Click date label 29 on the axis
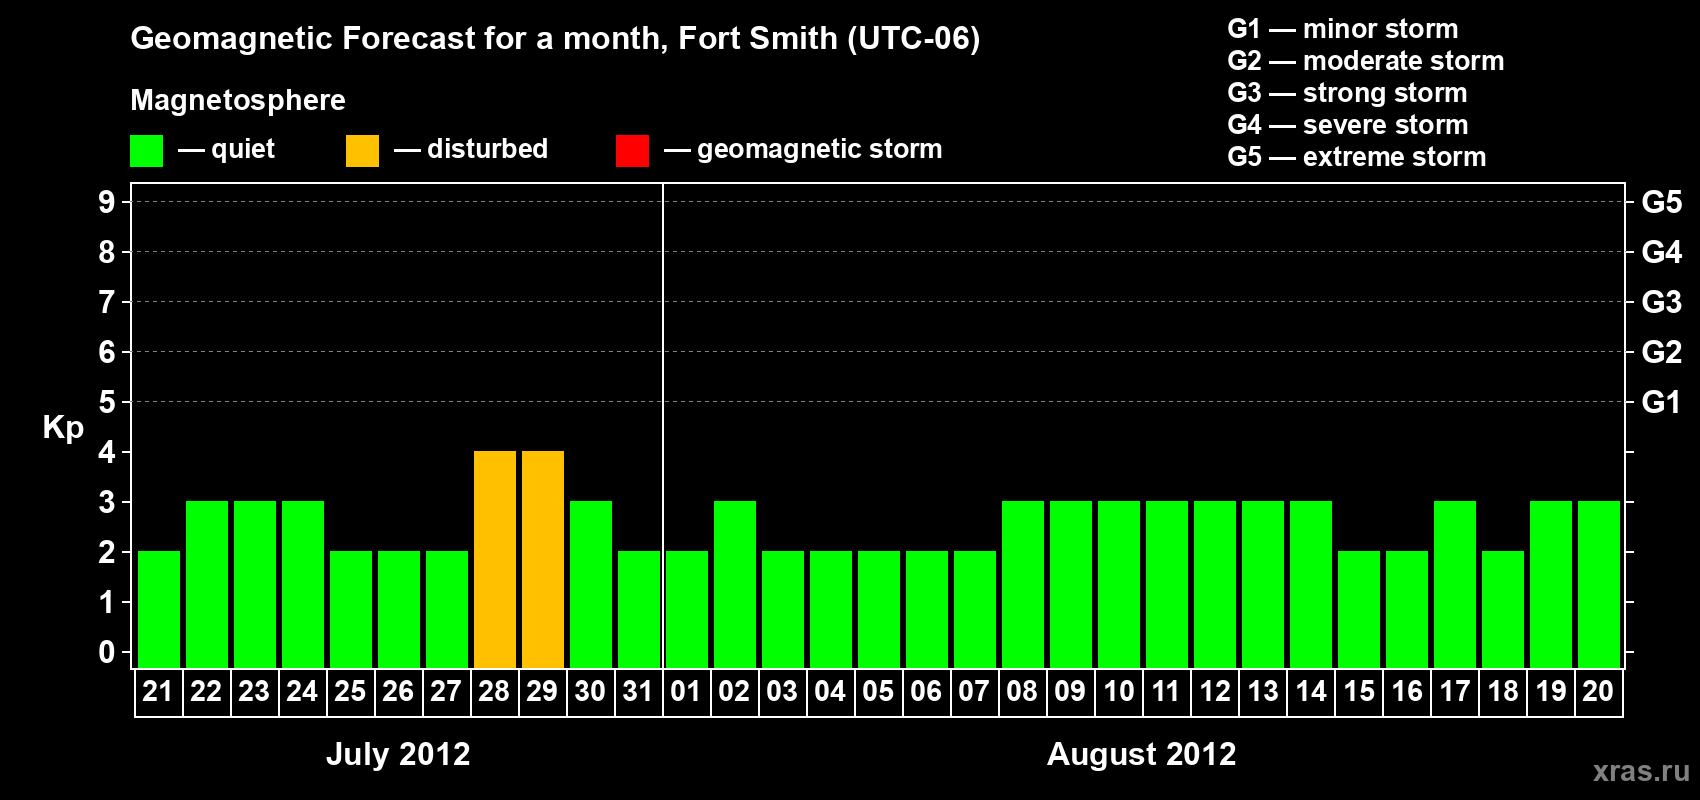1700x800 pixels. (x=542, y=691)
